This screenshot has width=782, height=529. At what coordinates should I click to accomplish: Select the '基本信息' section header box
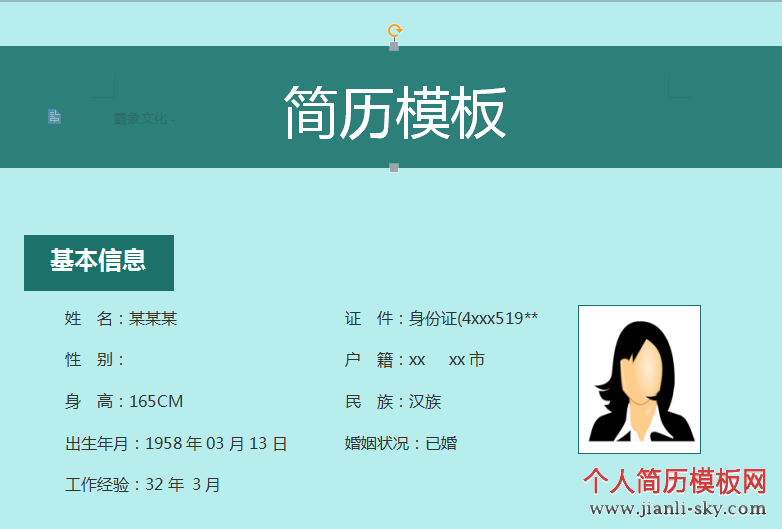point(99,262)
